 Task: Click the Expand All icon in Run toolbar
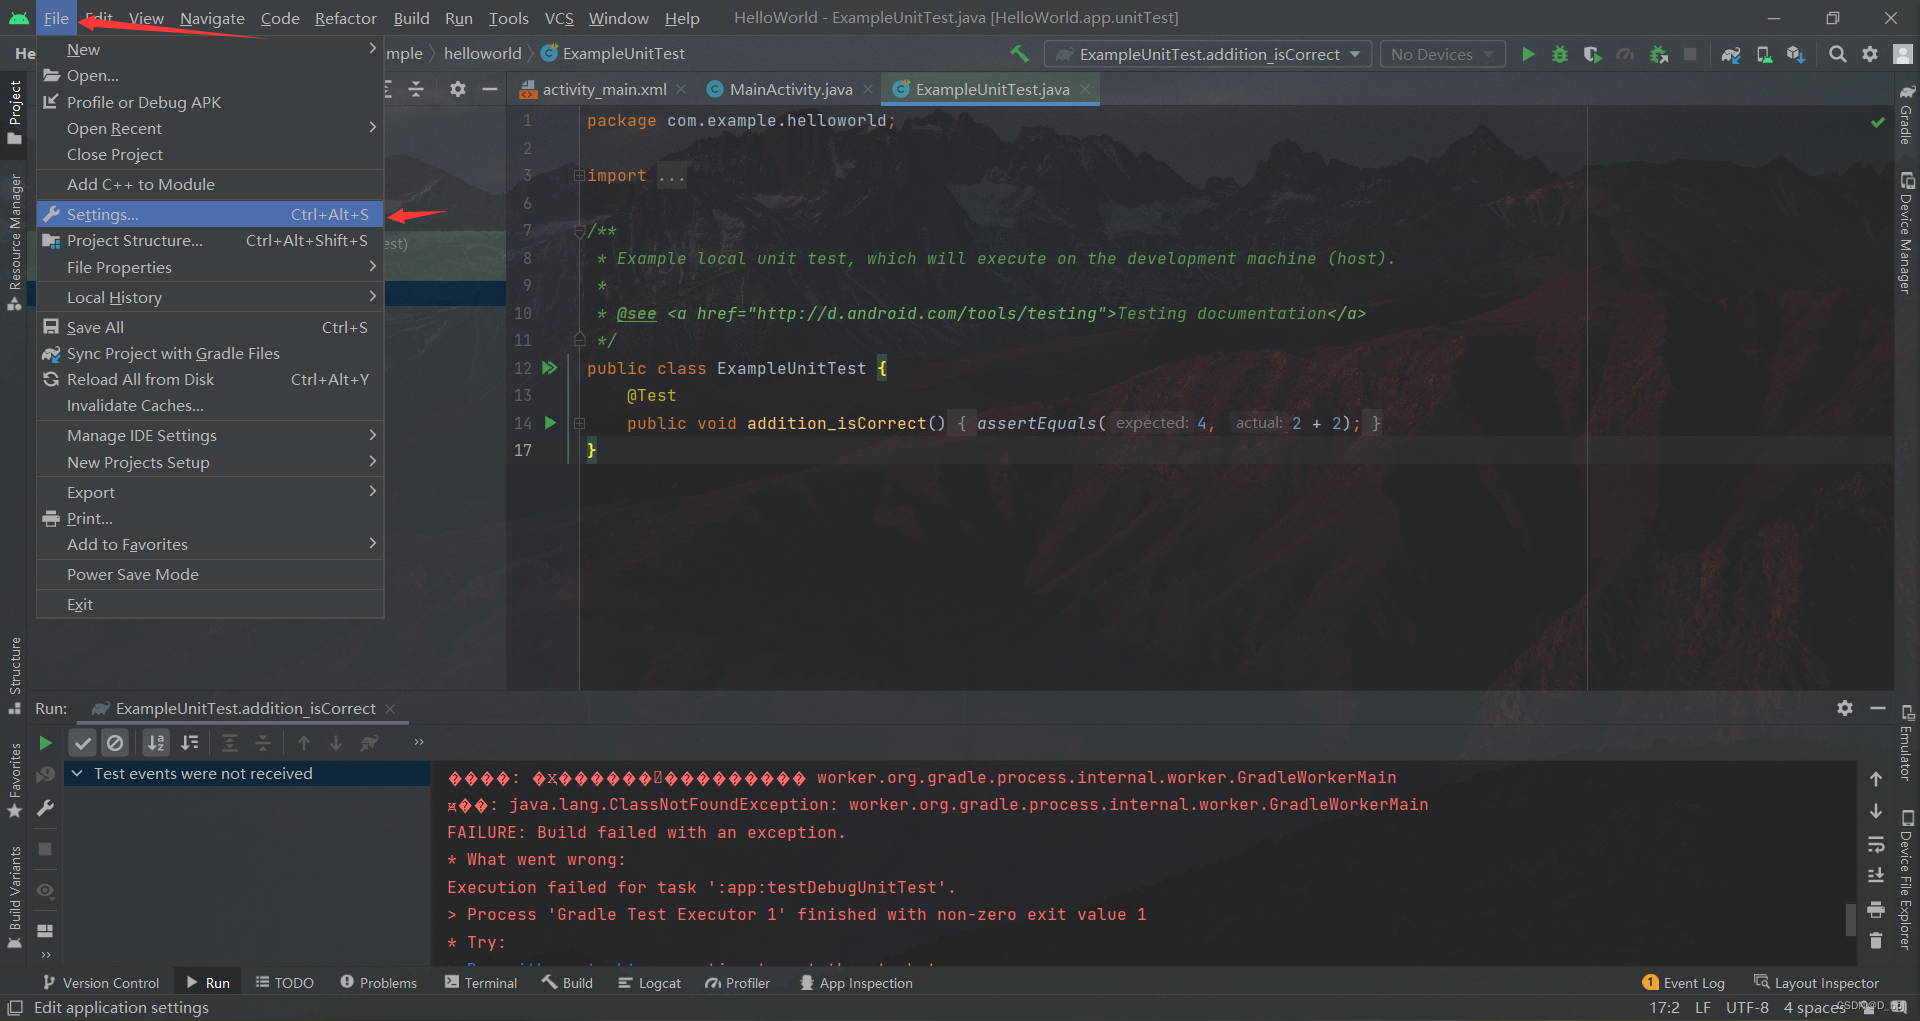230,743
